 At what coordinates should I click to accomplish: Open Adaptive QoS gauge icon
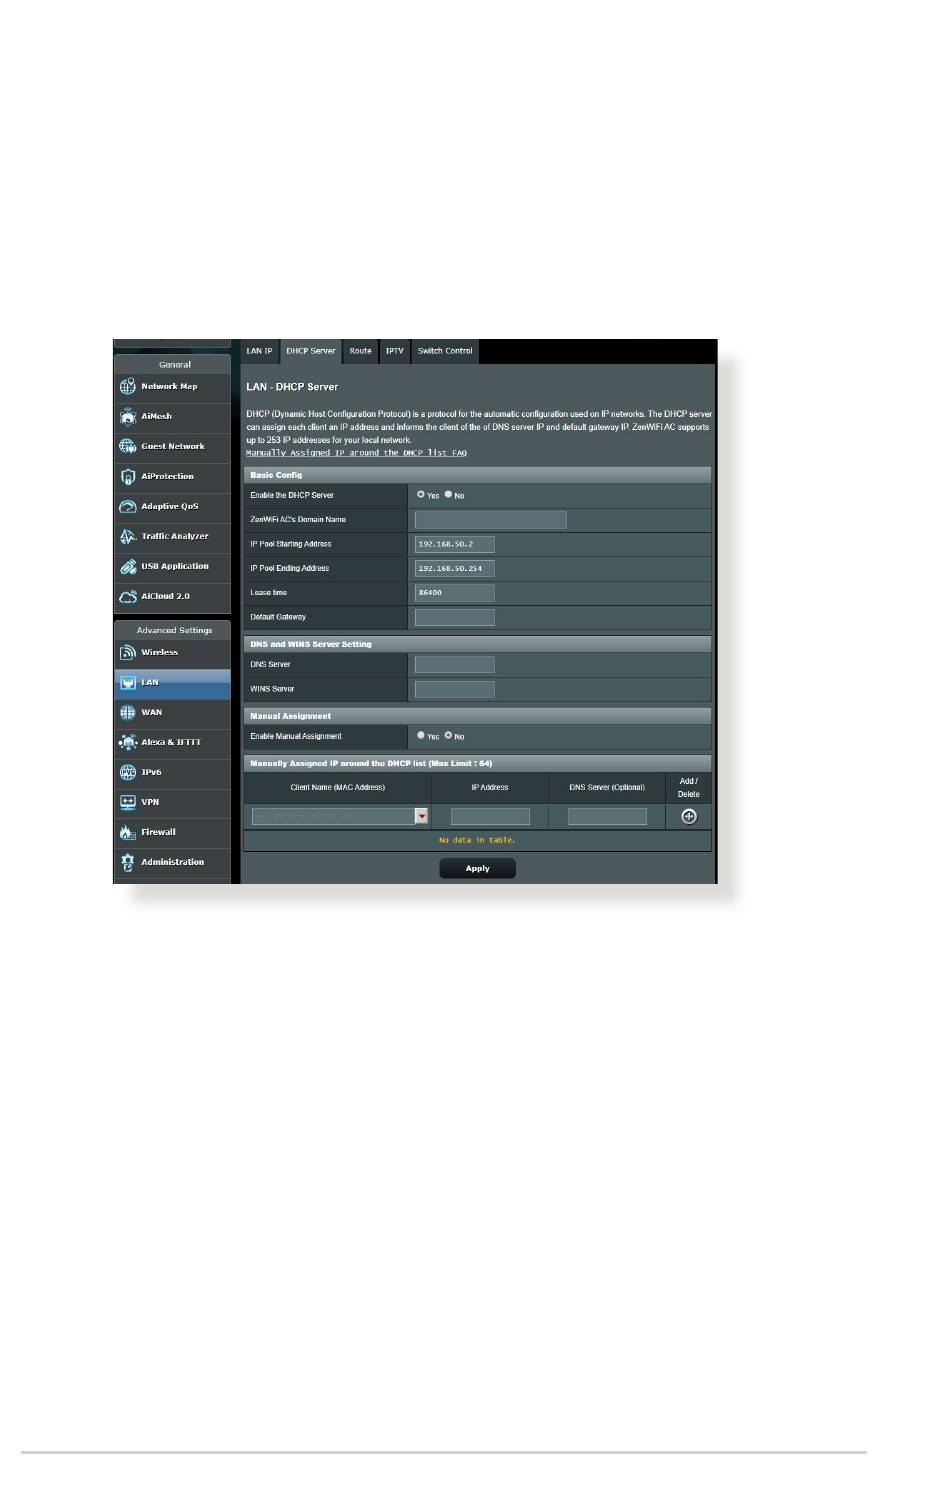point(127,506)
